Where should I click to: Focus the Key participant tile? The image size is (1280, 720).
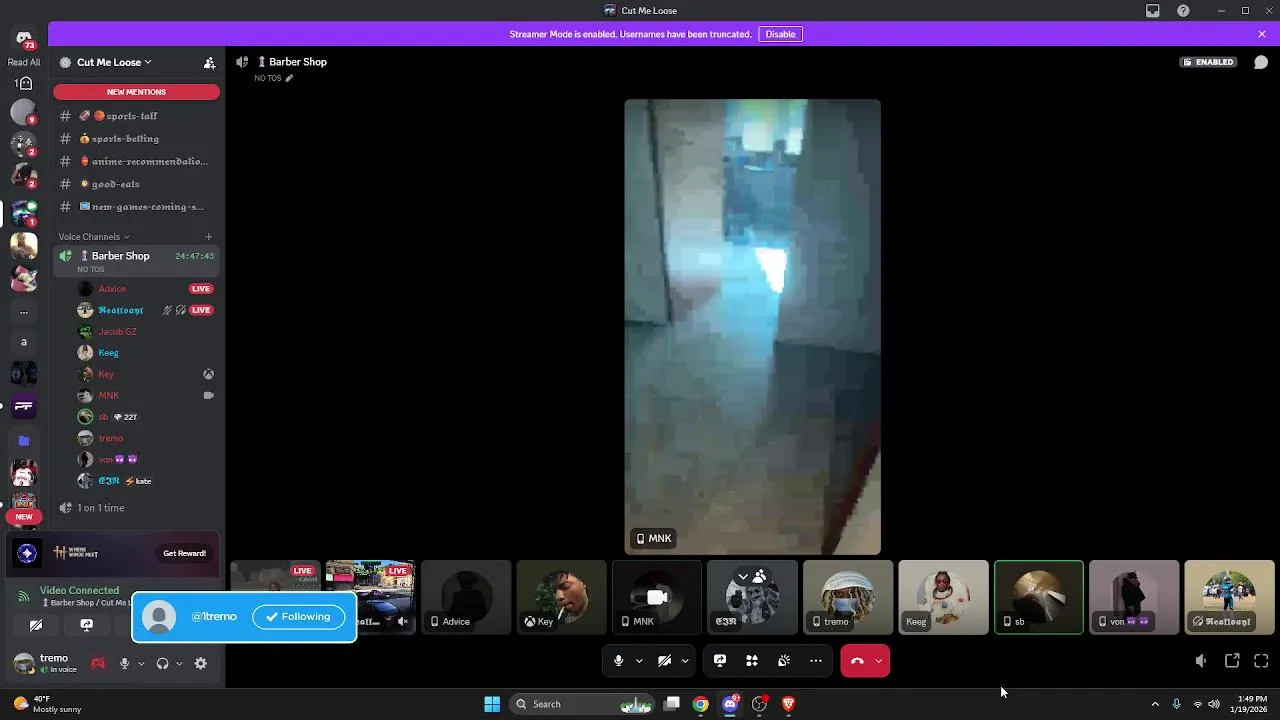[x=562, y=597]
